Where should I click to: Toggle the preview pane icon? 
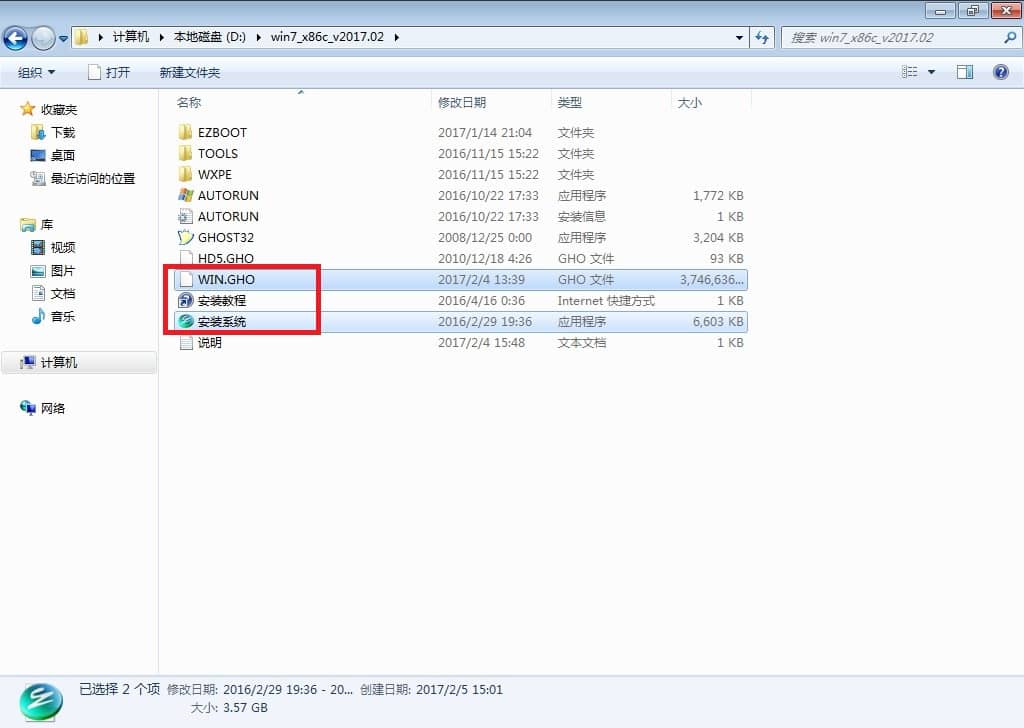tap(965, 72)
